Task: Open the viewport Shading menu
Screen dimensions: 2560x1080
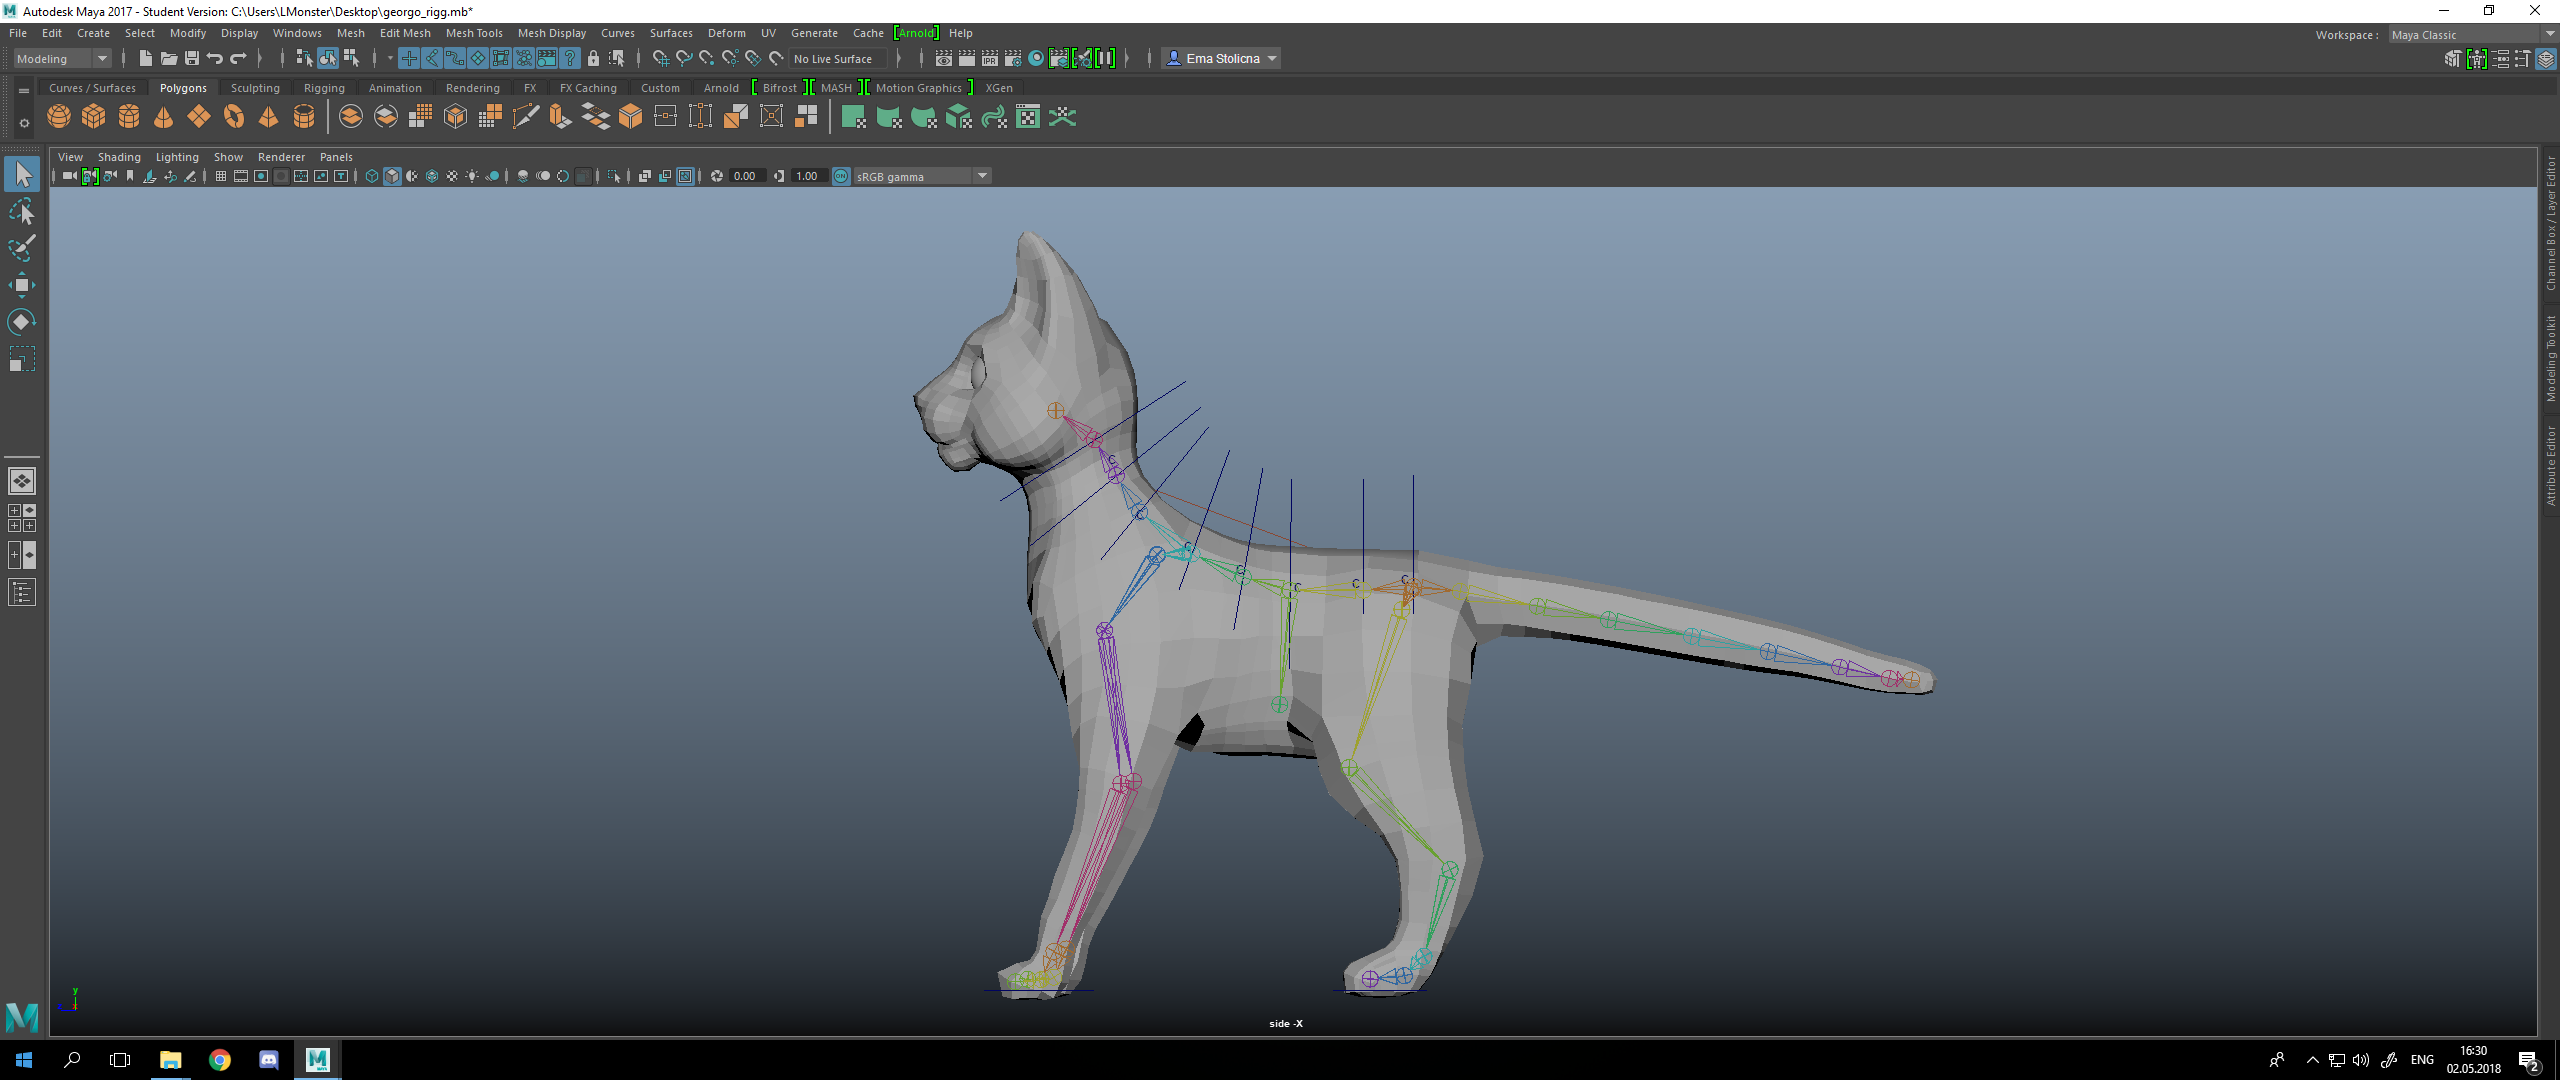Action: pos(119,157)
